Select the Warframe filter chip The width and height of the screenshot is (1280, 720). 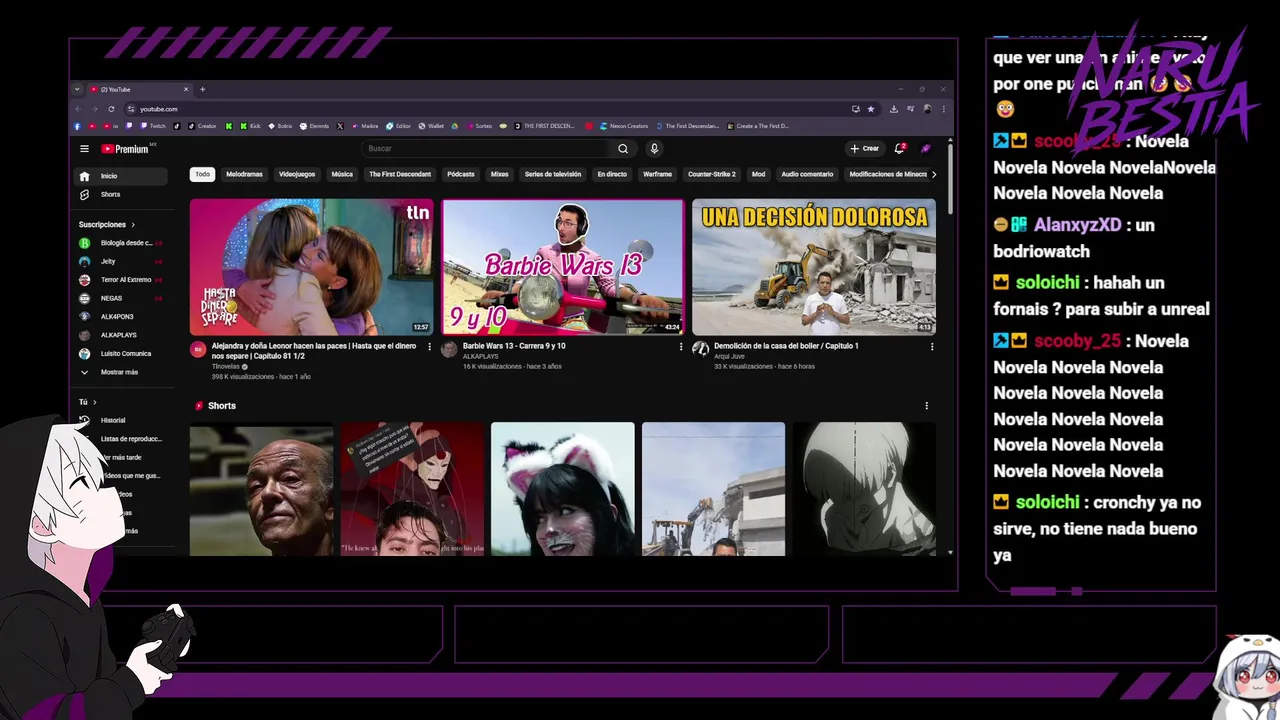pyautogui.click(x=657, y=174)
